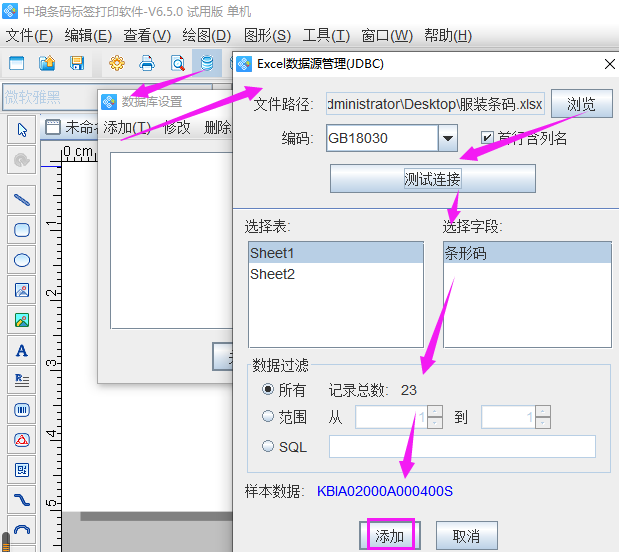619x552 pixels.
Task: Click the 从 range start spinner field
Action: [391, 417]
